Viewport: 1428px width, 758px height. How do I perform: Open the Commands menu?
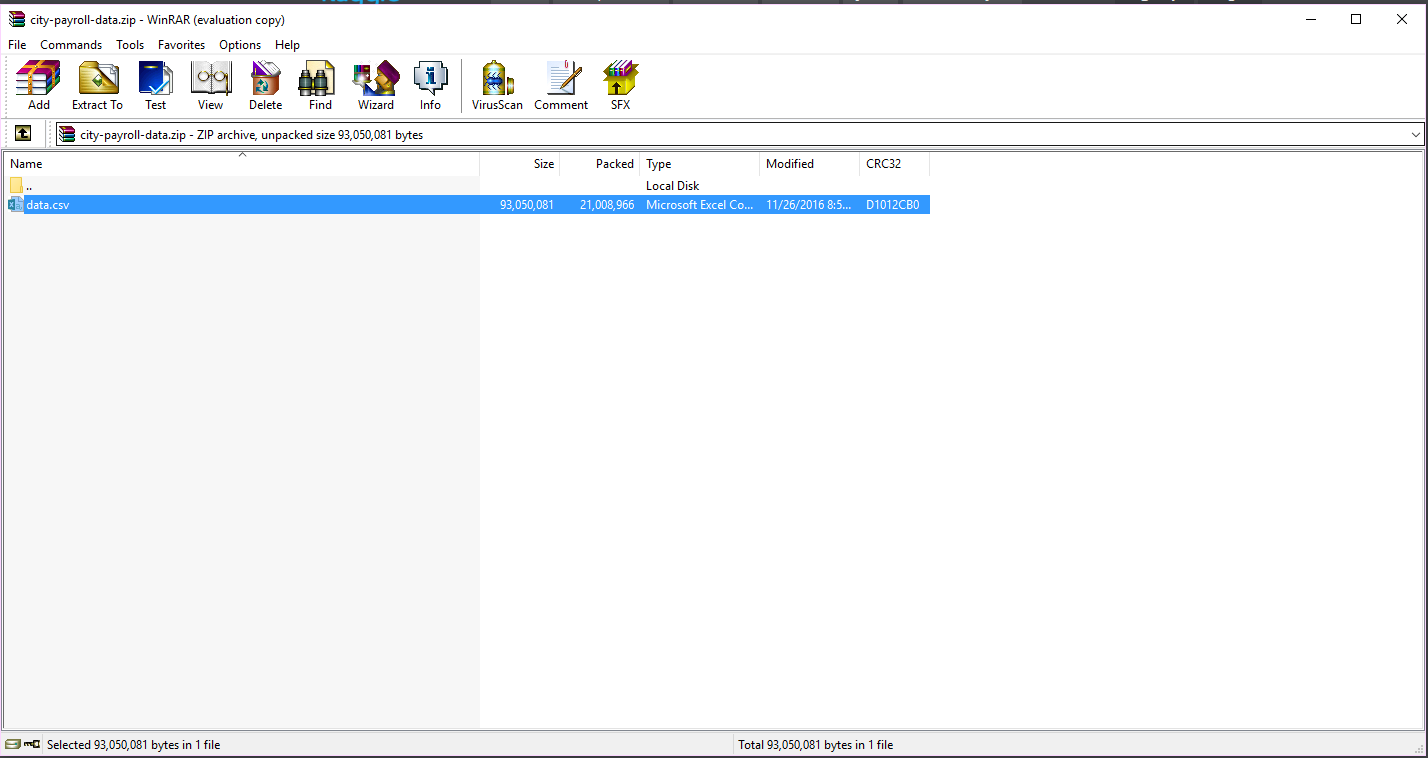(x=71, y=45)
